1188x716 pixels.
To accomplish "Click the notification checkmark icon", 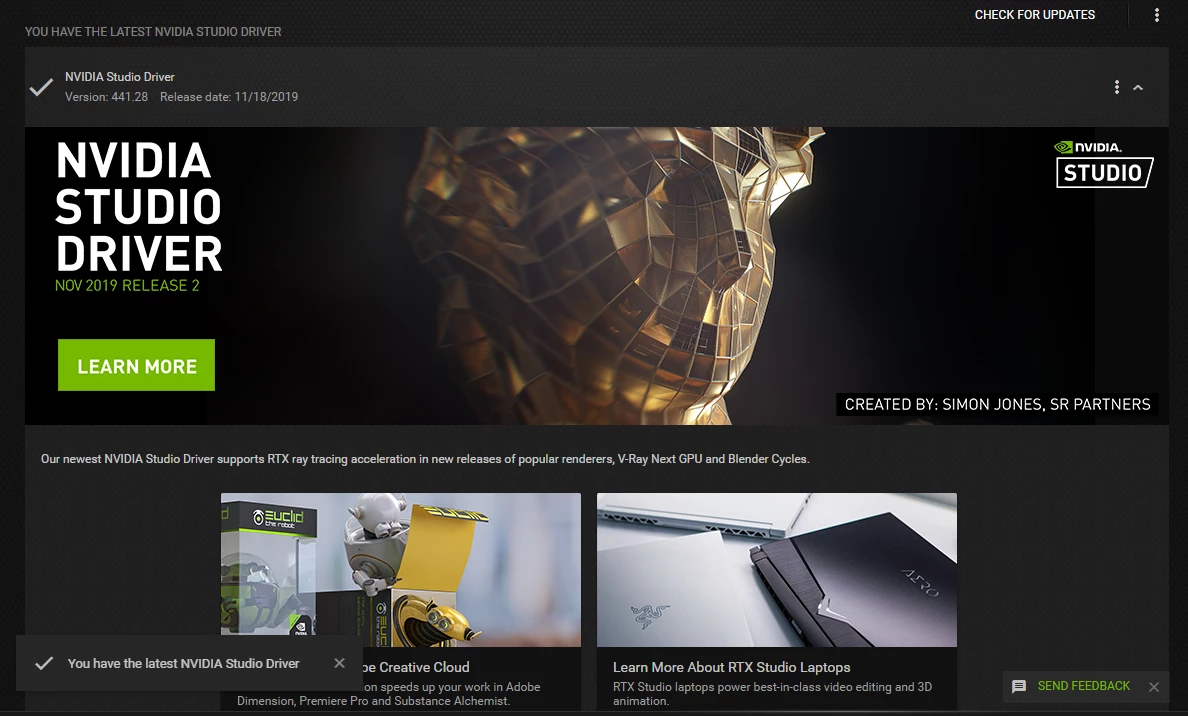I will 44,663.
